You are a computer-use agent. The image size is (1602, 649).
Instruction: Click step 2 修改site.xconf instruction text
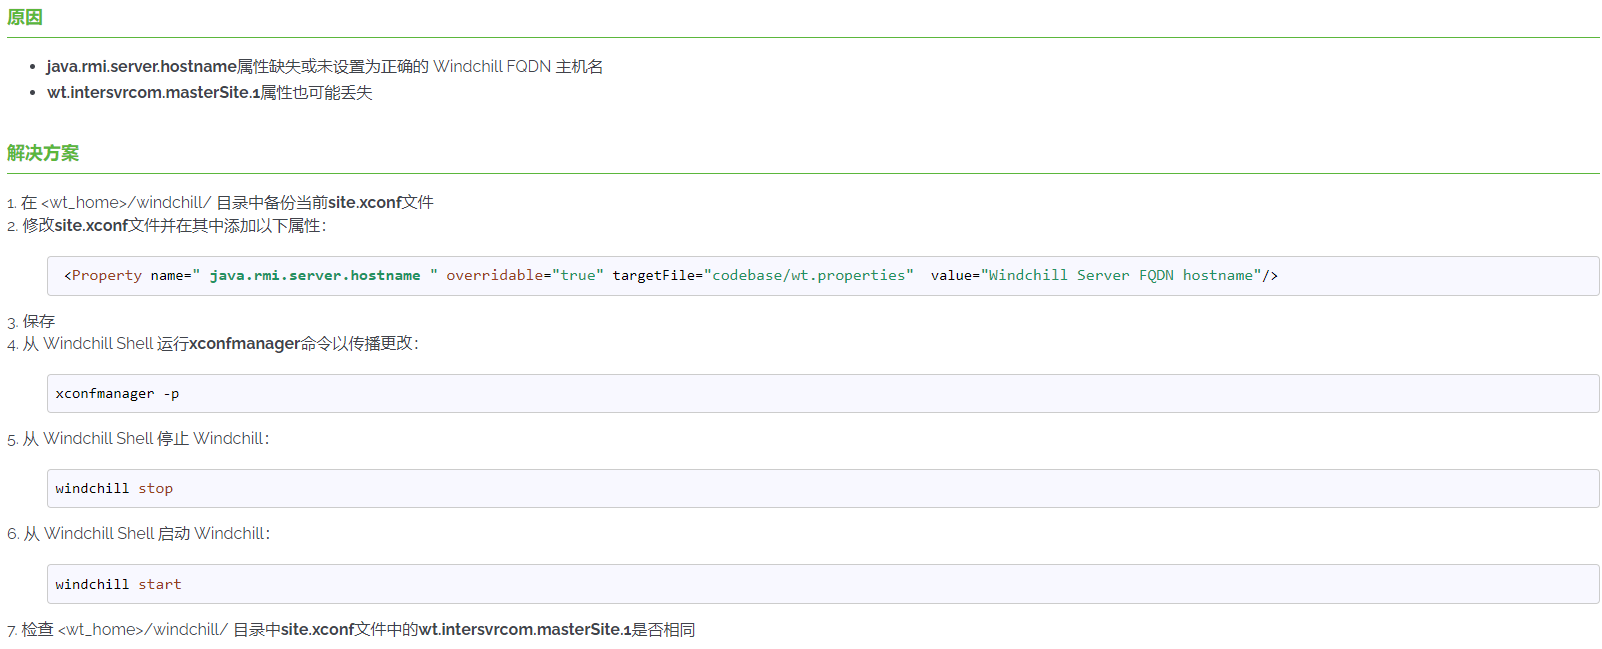(x=174, y=226)
